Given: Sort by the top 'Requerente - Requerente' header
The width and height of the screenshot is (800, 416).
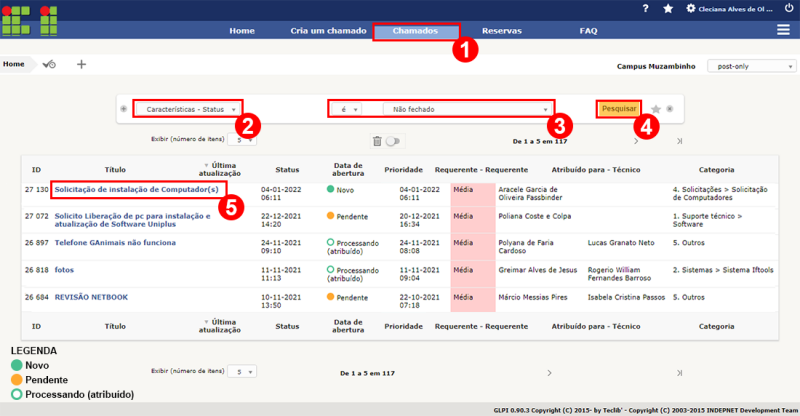Looking at the screenshot, I should click(x=481, y=169).
